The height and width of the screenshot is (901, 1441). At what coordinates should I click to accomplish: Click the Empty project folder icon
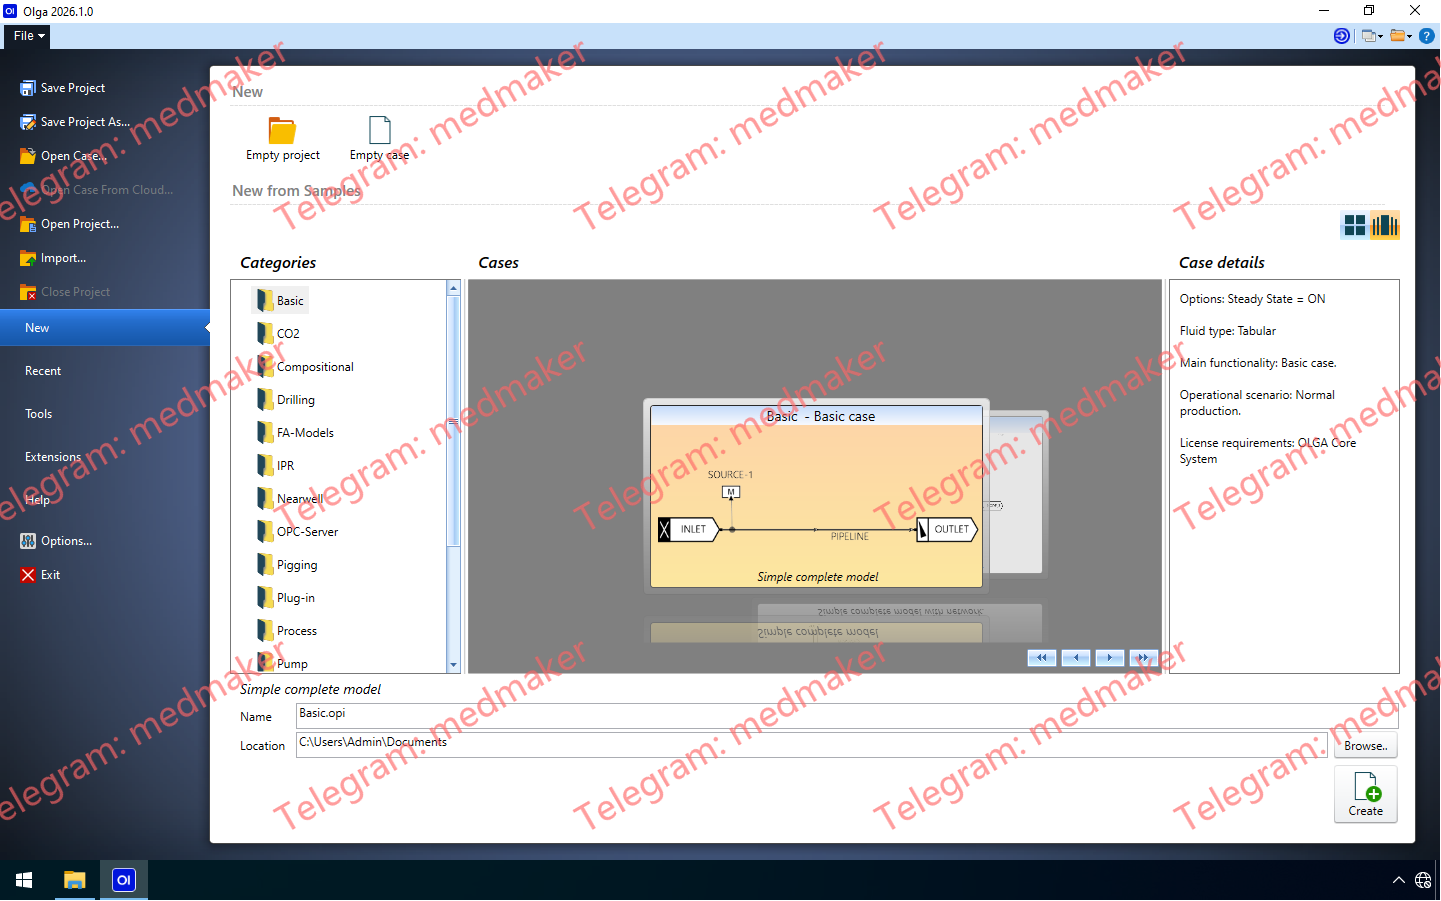click(x=282, y=131)
